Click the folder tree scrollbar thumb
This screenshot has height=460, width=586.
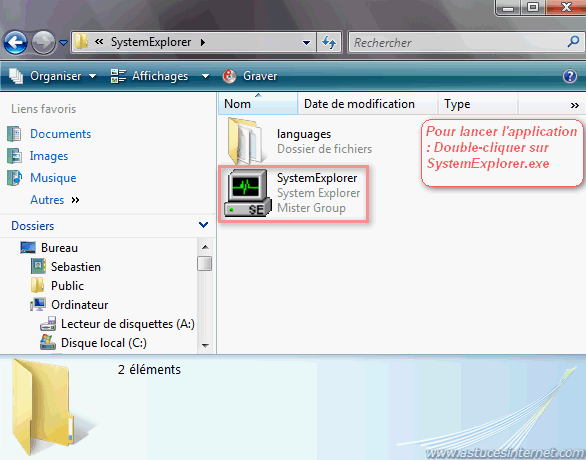coord(205,263)
